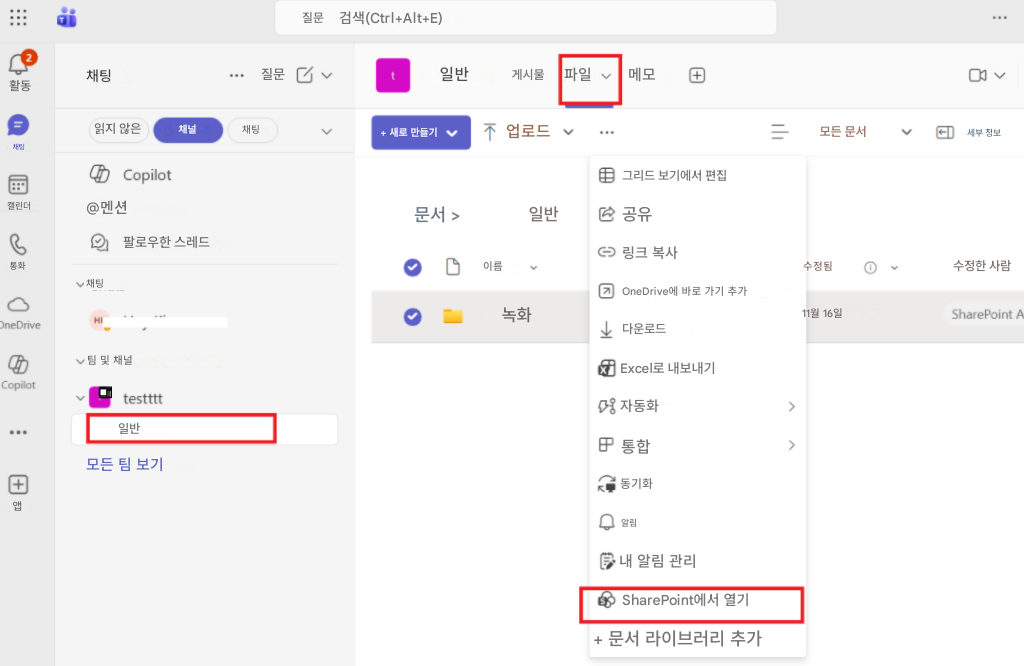1024x666 pixels.
Task: Toggle select all items checkbox
Action: tap(412, 267)
